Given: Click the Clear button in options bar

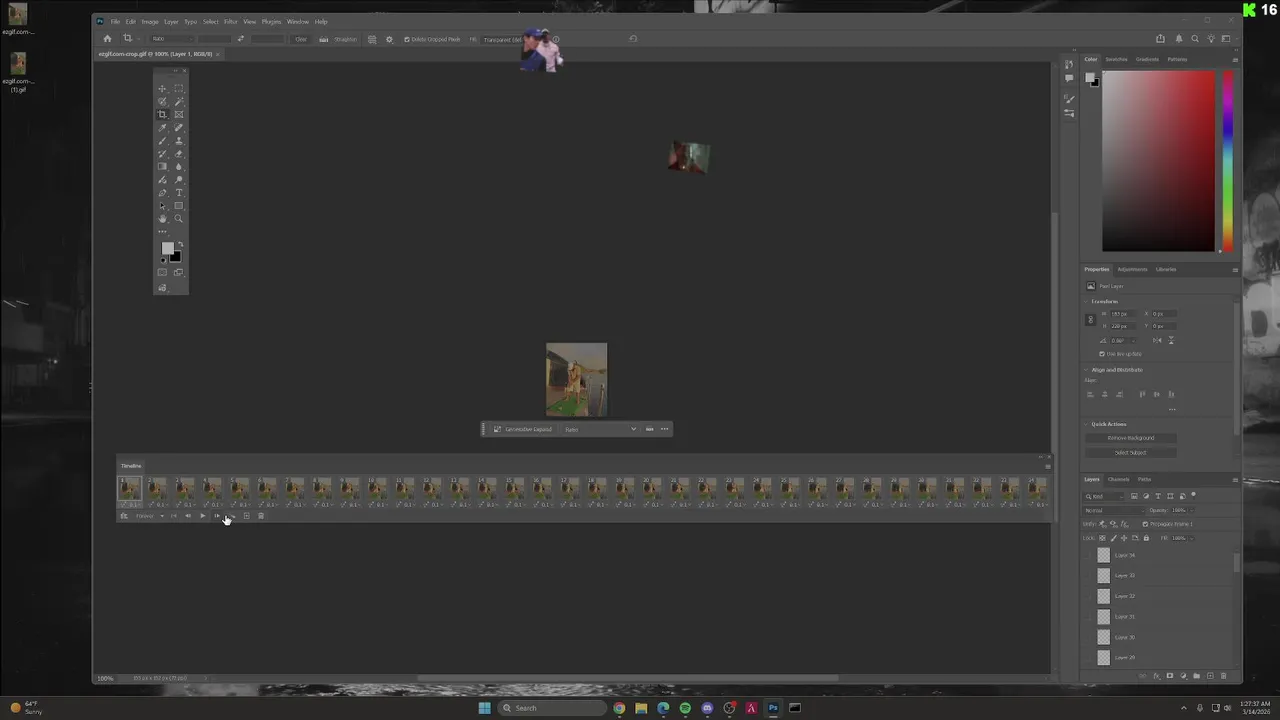Looking at the screenshot, I should 301,39.
